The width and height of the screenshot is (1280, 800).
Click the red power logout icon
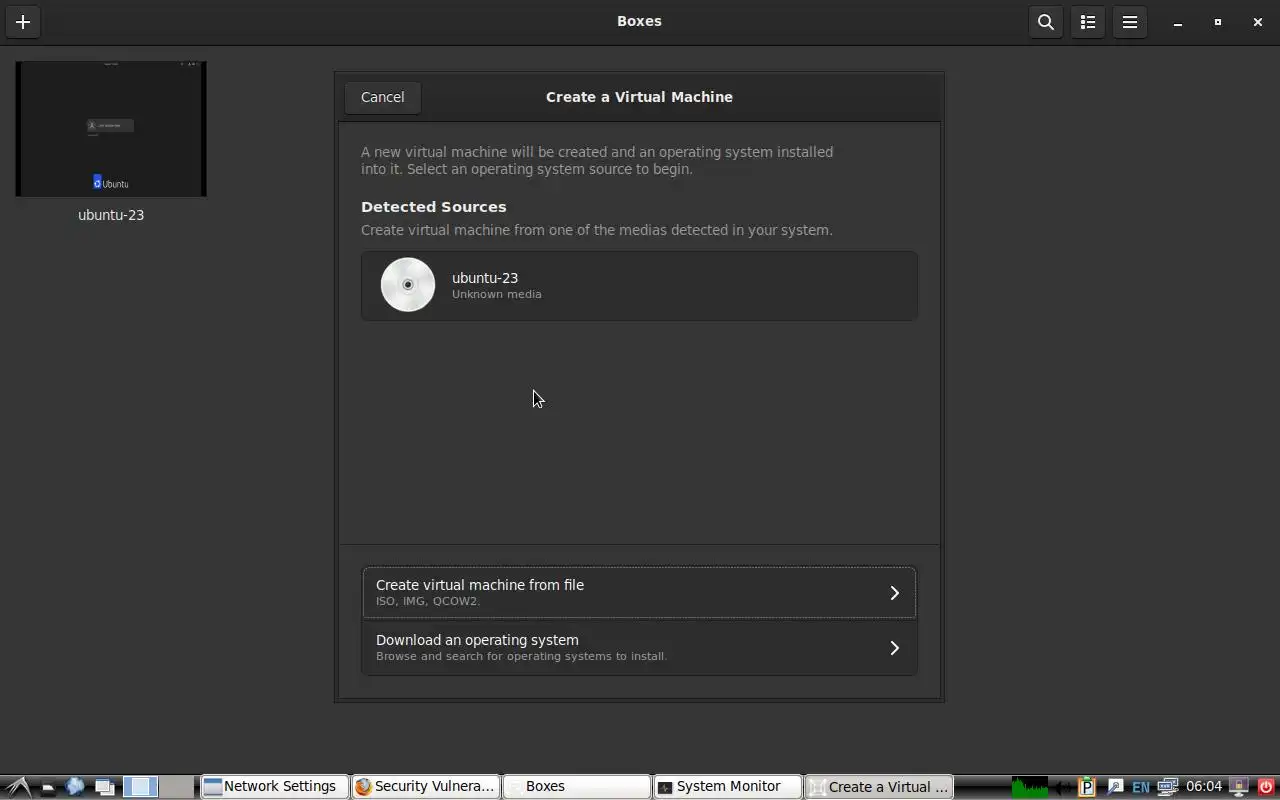(x=1266, y=787)
